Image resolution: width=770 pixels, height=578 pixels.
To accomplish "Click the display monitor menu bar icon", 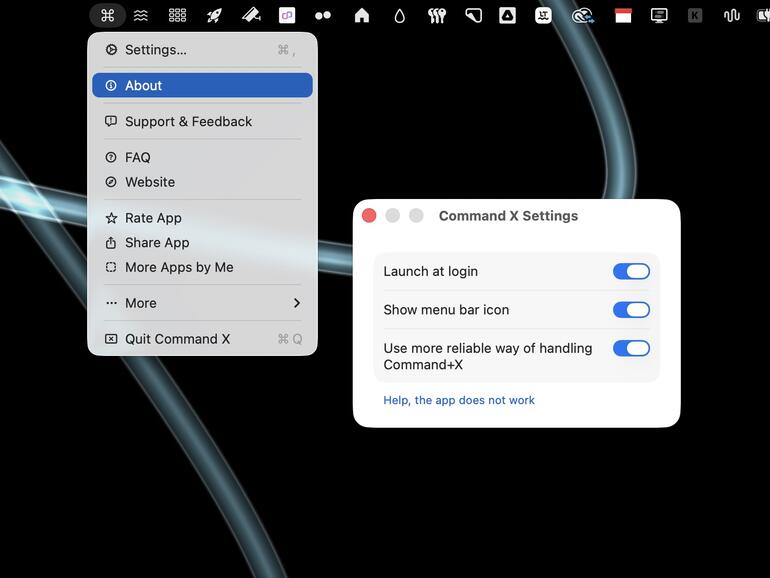I will coord(659,16).
